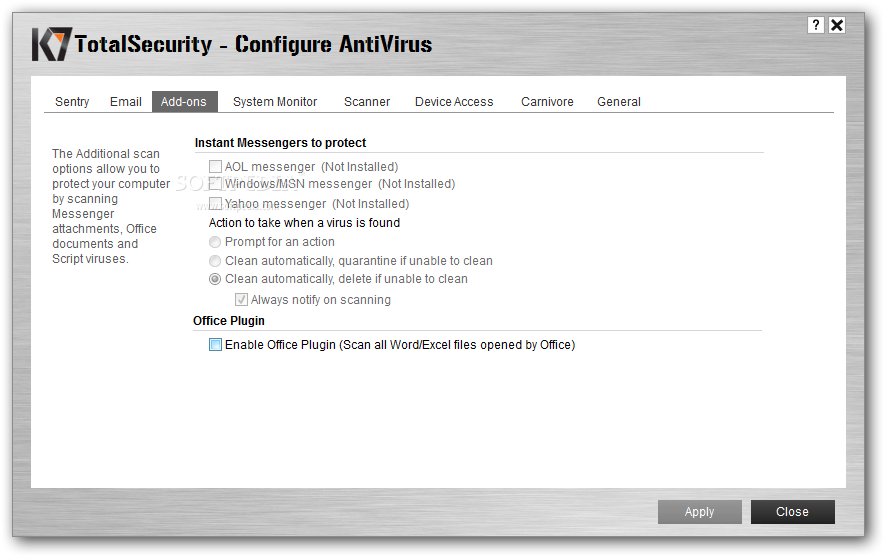Screen dimensions: 885x557
Task: Click the Office Plugin heading
Action: pyautogui.click(x=229, y=321)
